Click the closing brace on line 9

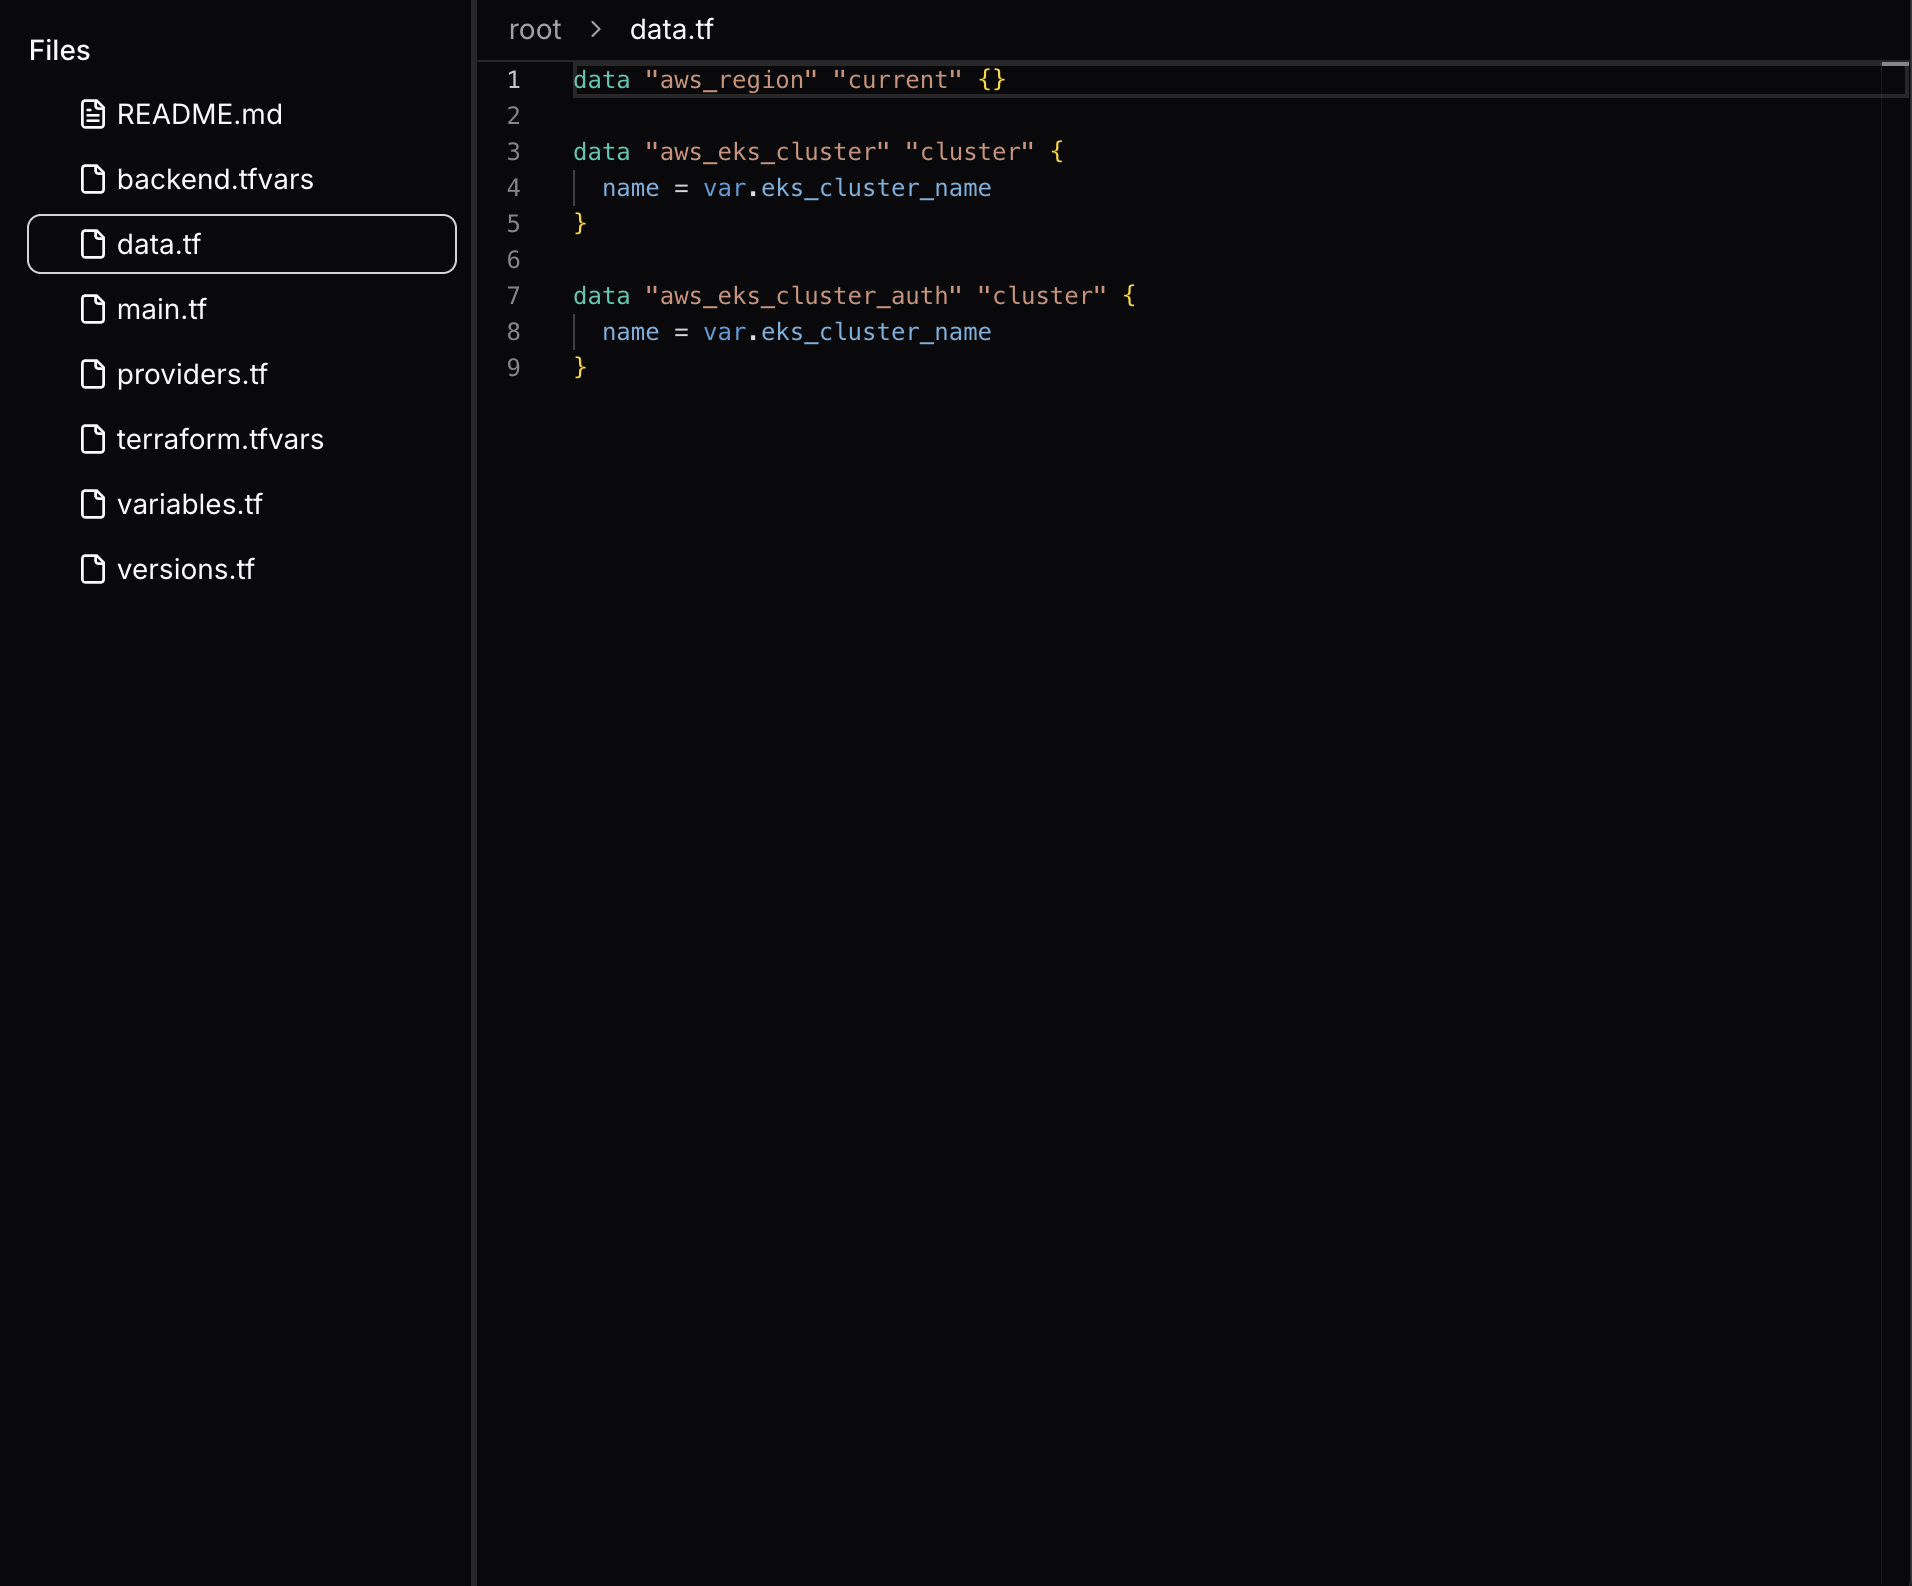(580, 367)
